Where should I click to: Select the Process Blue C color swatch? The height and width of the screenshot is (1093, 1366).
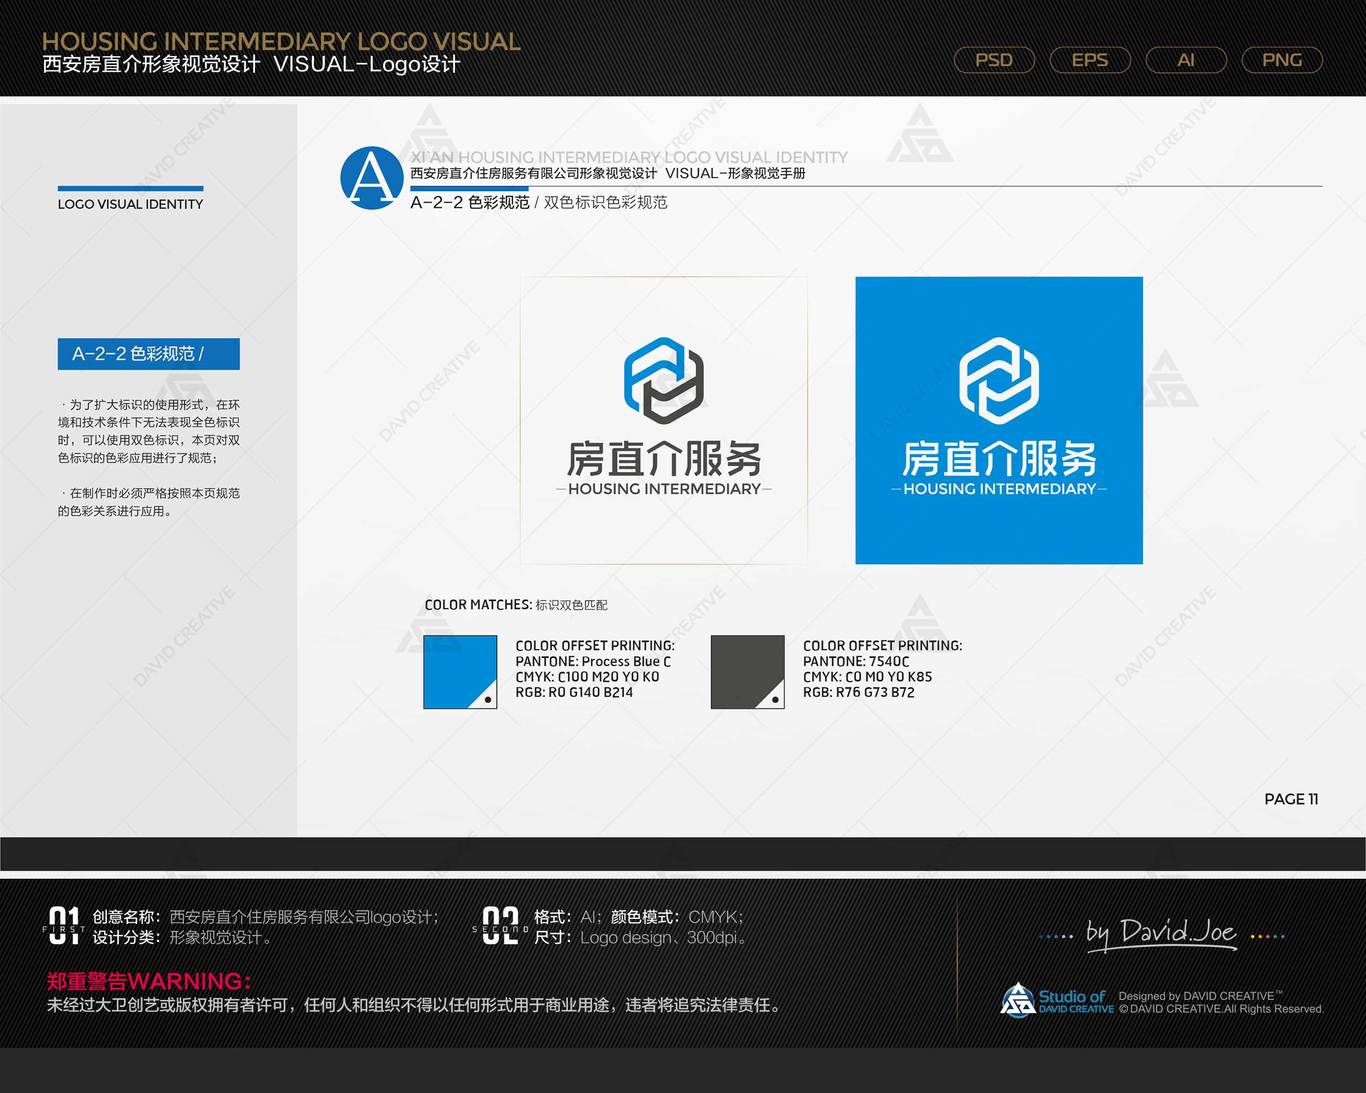[460, 672]
